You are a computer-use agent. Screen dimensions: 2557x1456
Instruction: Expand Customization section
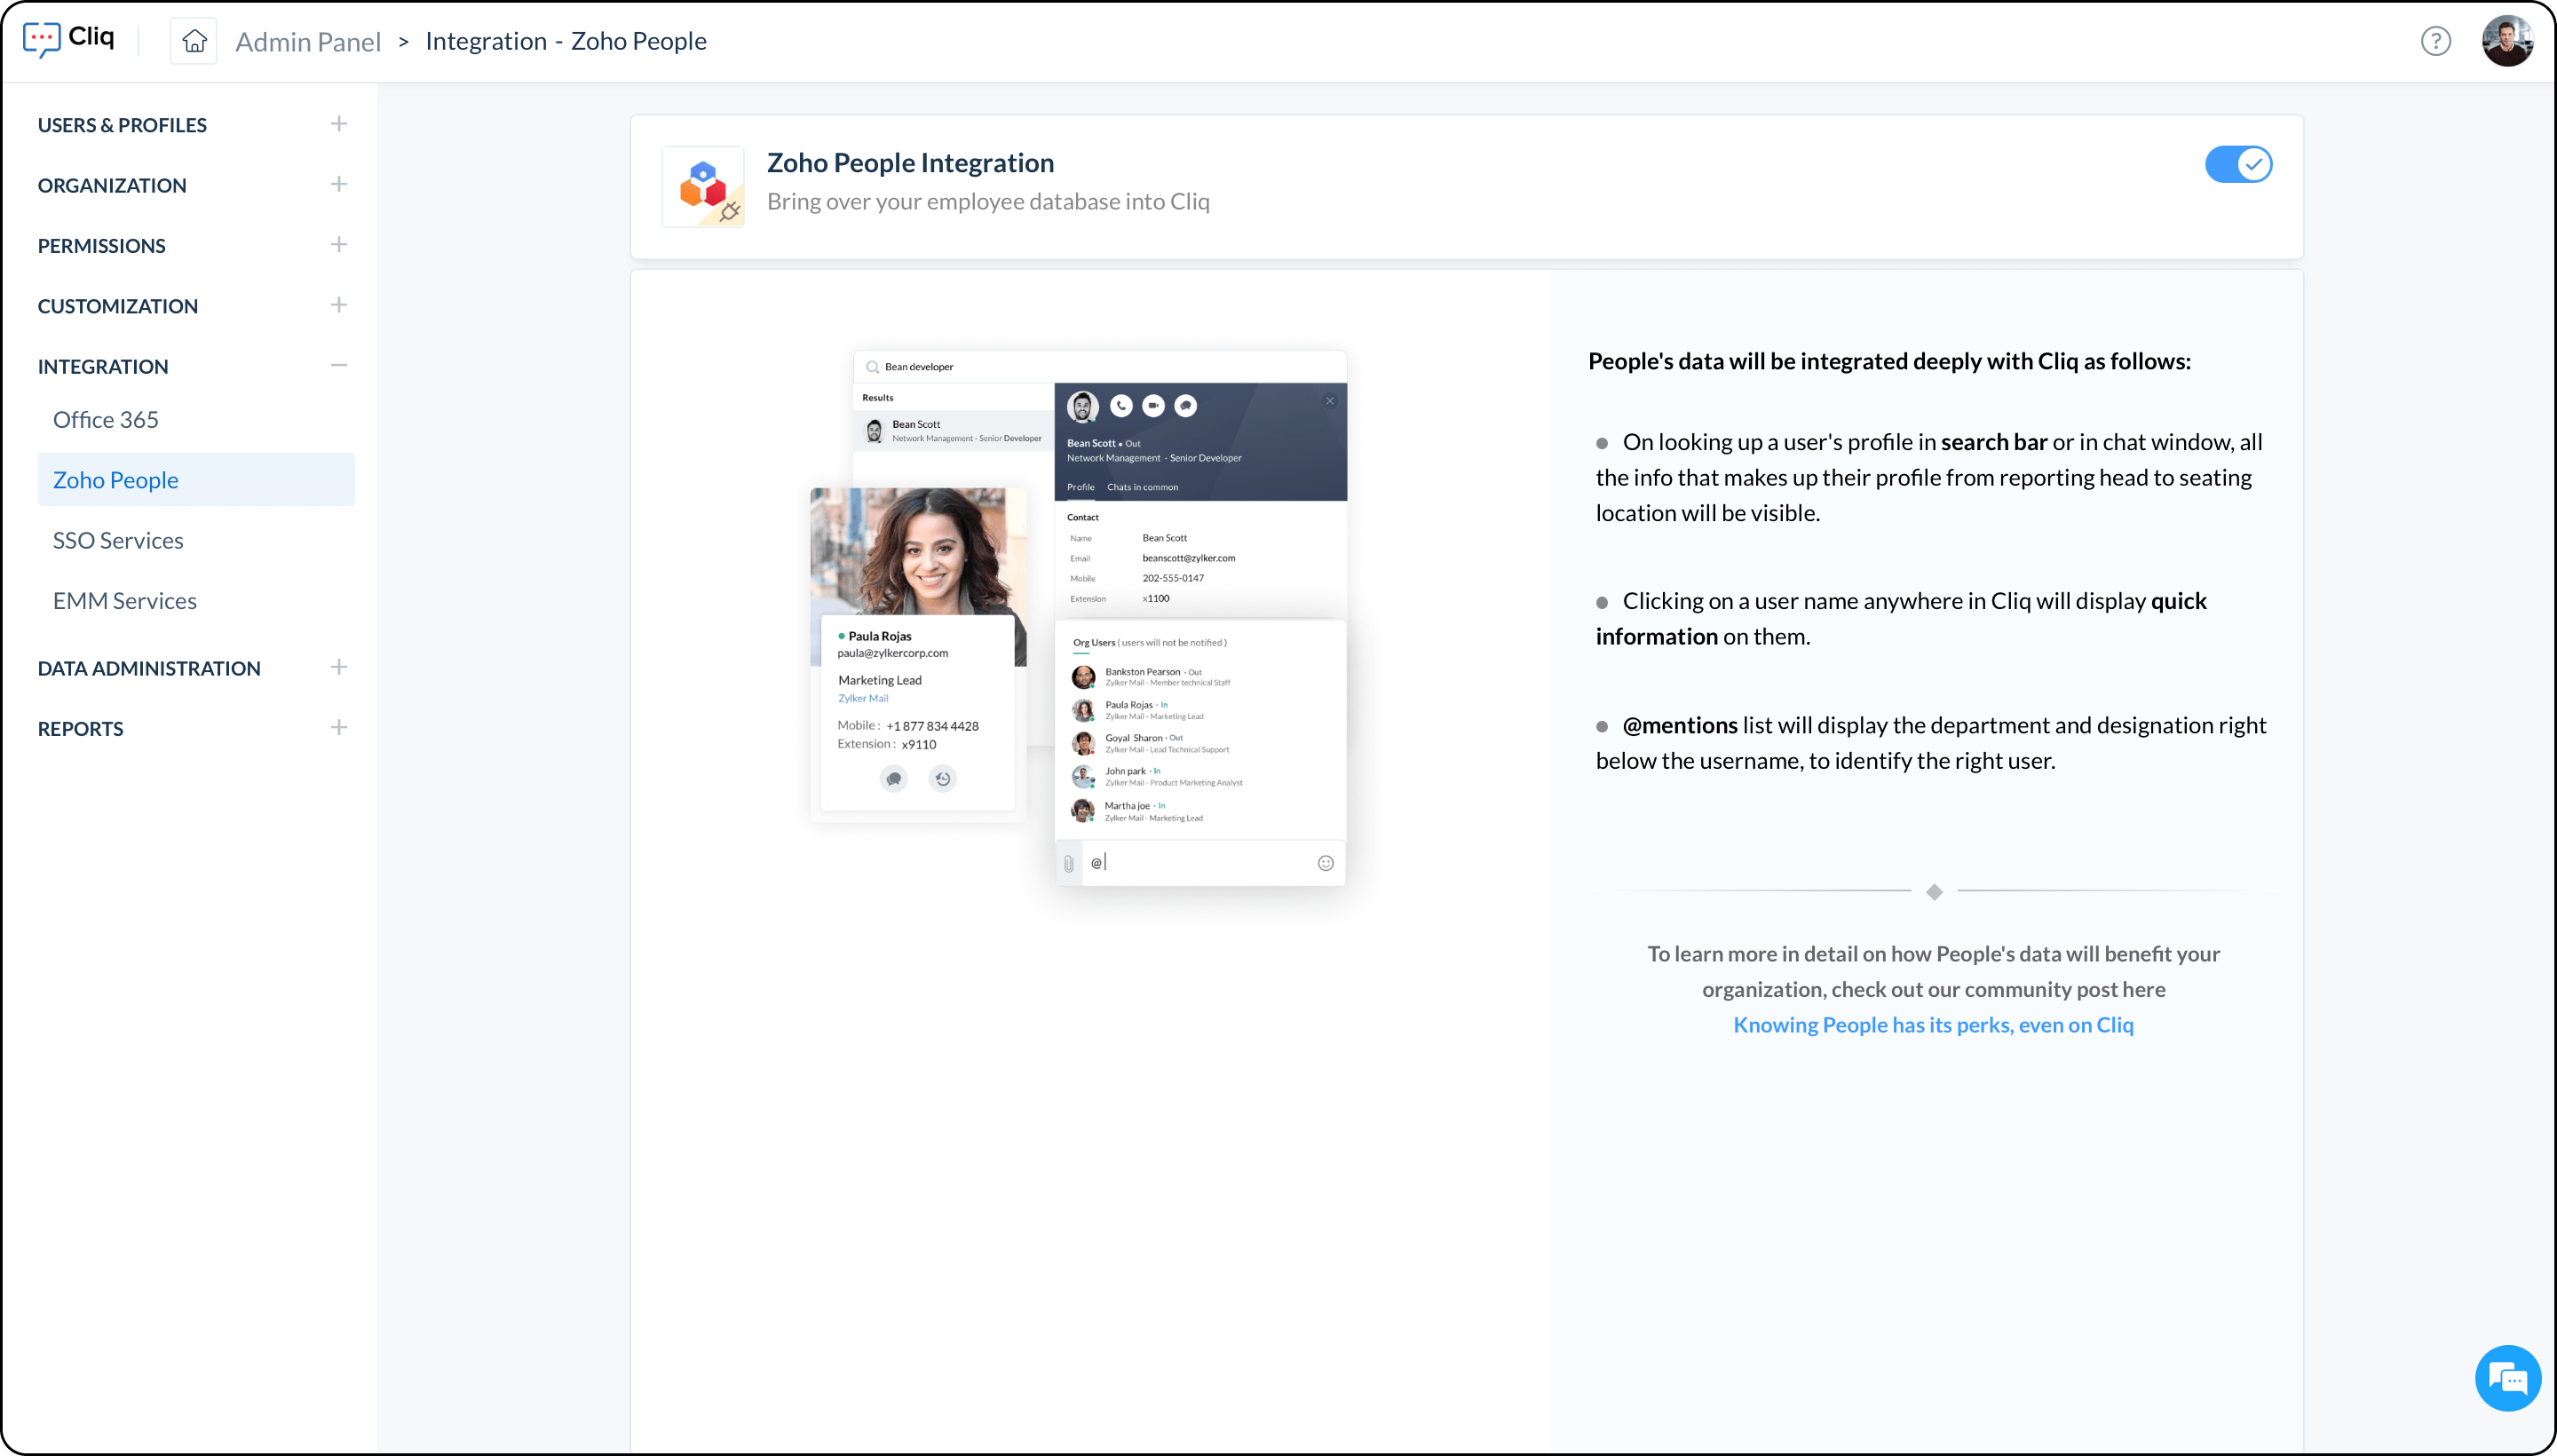339,305
